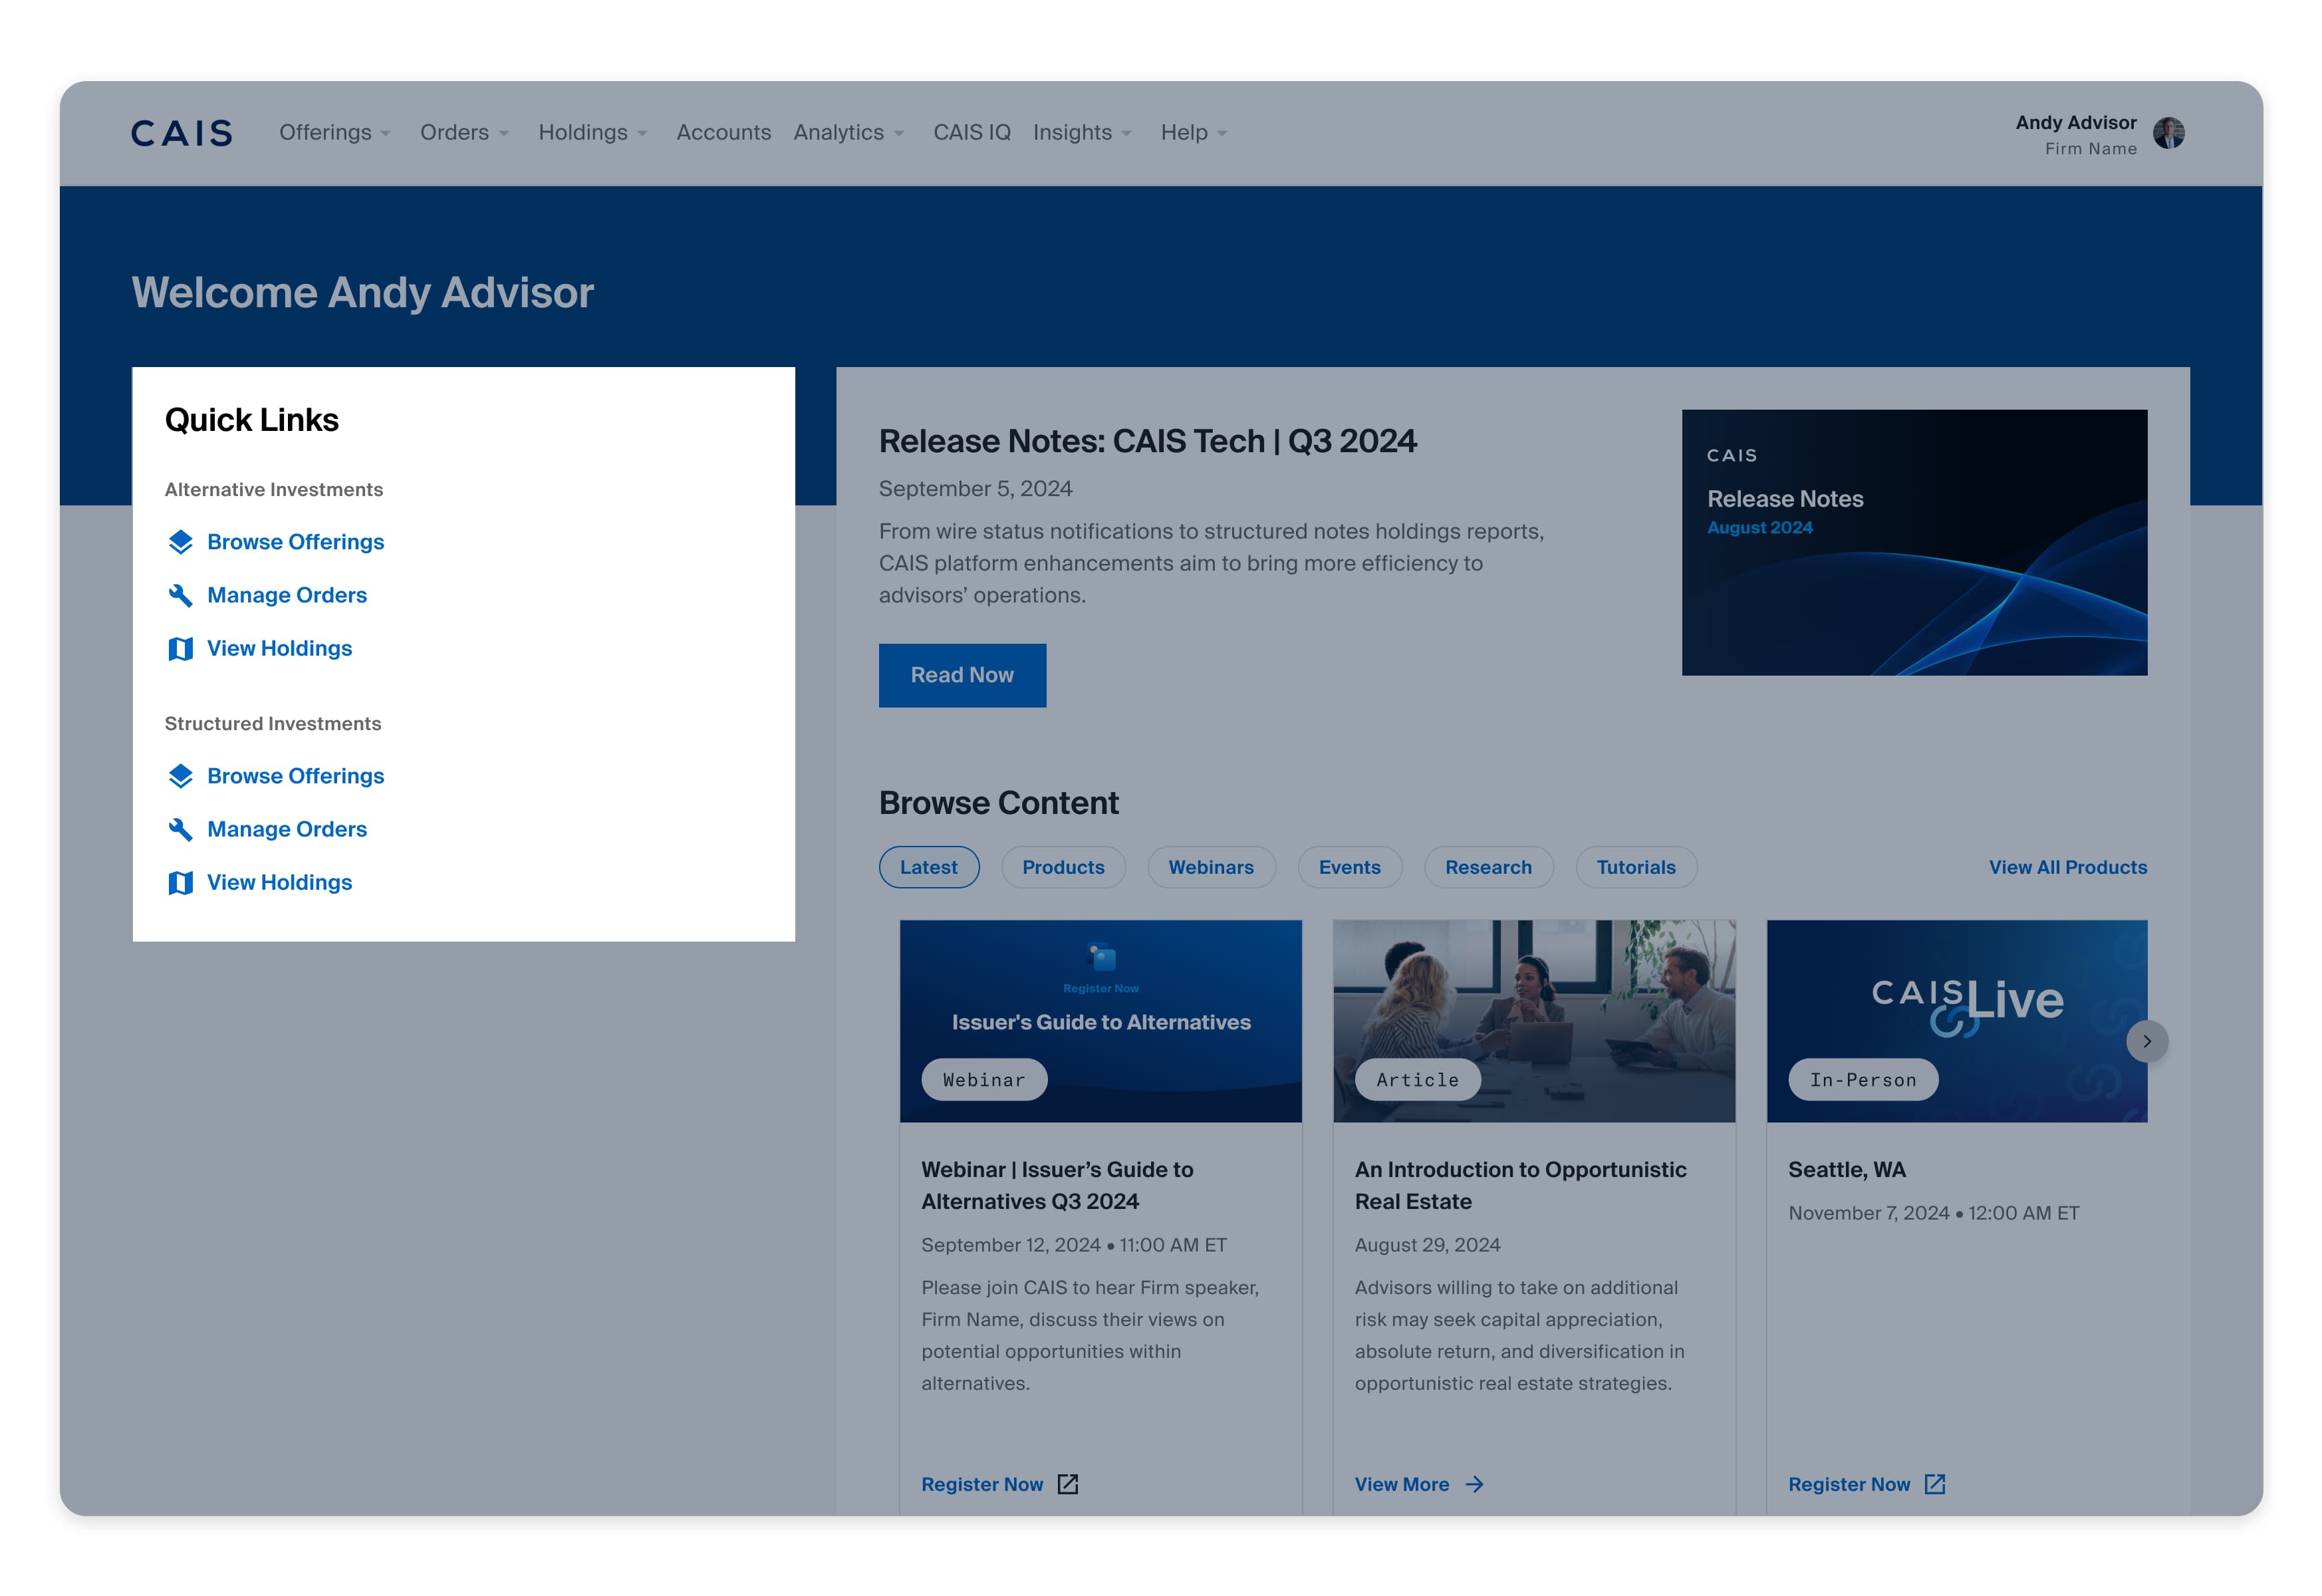Select the Webinars filter pill
This screenshot has width=2322, height=1596.
click(1211, 867)
